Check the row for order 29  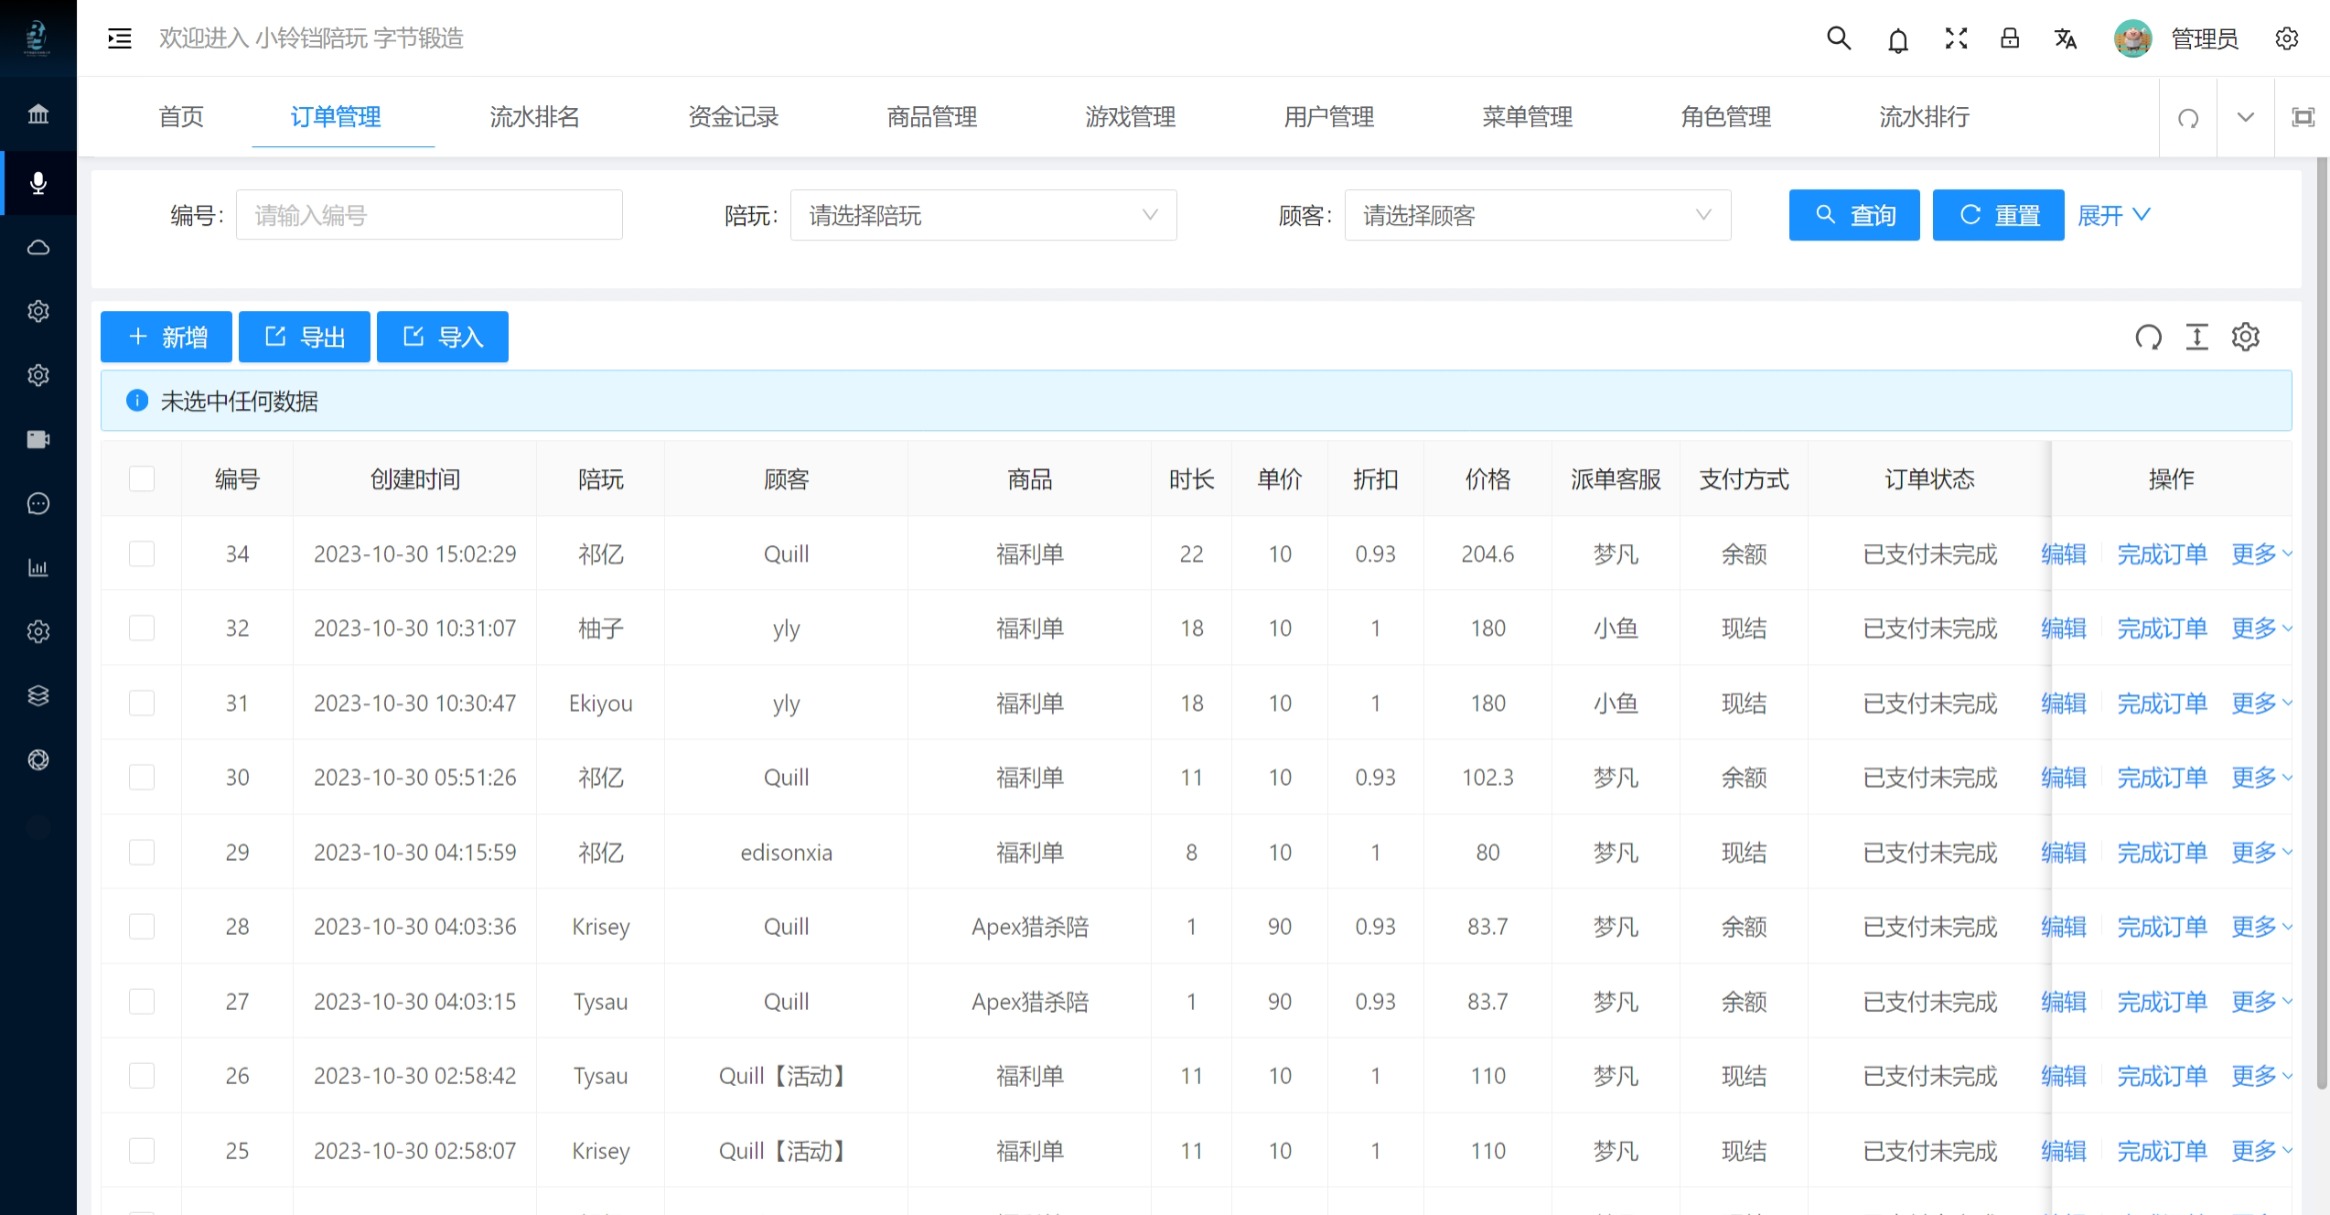point(142,852)
